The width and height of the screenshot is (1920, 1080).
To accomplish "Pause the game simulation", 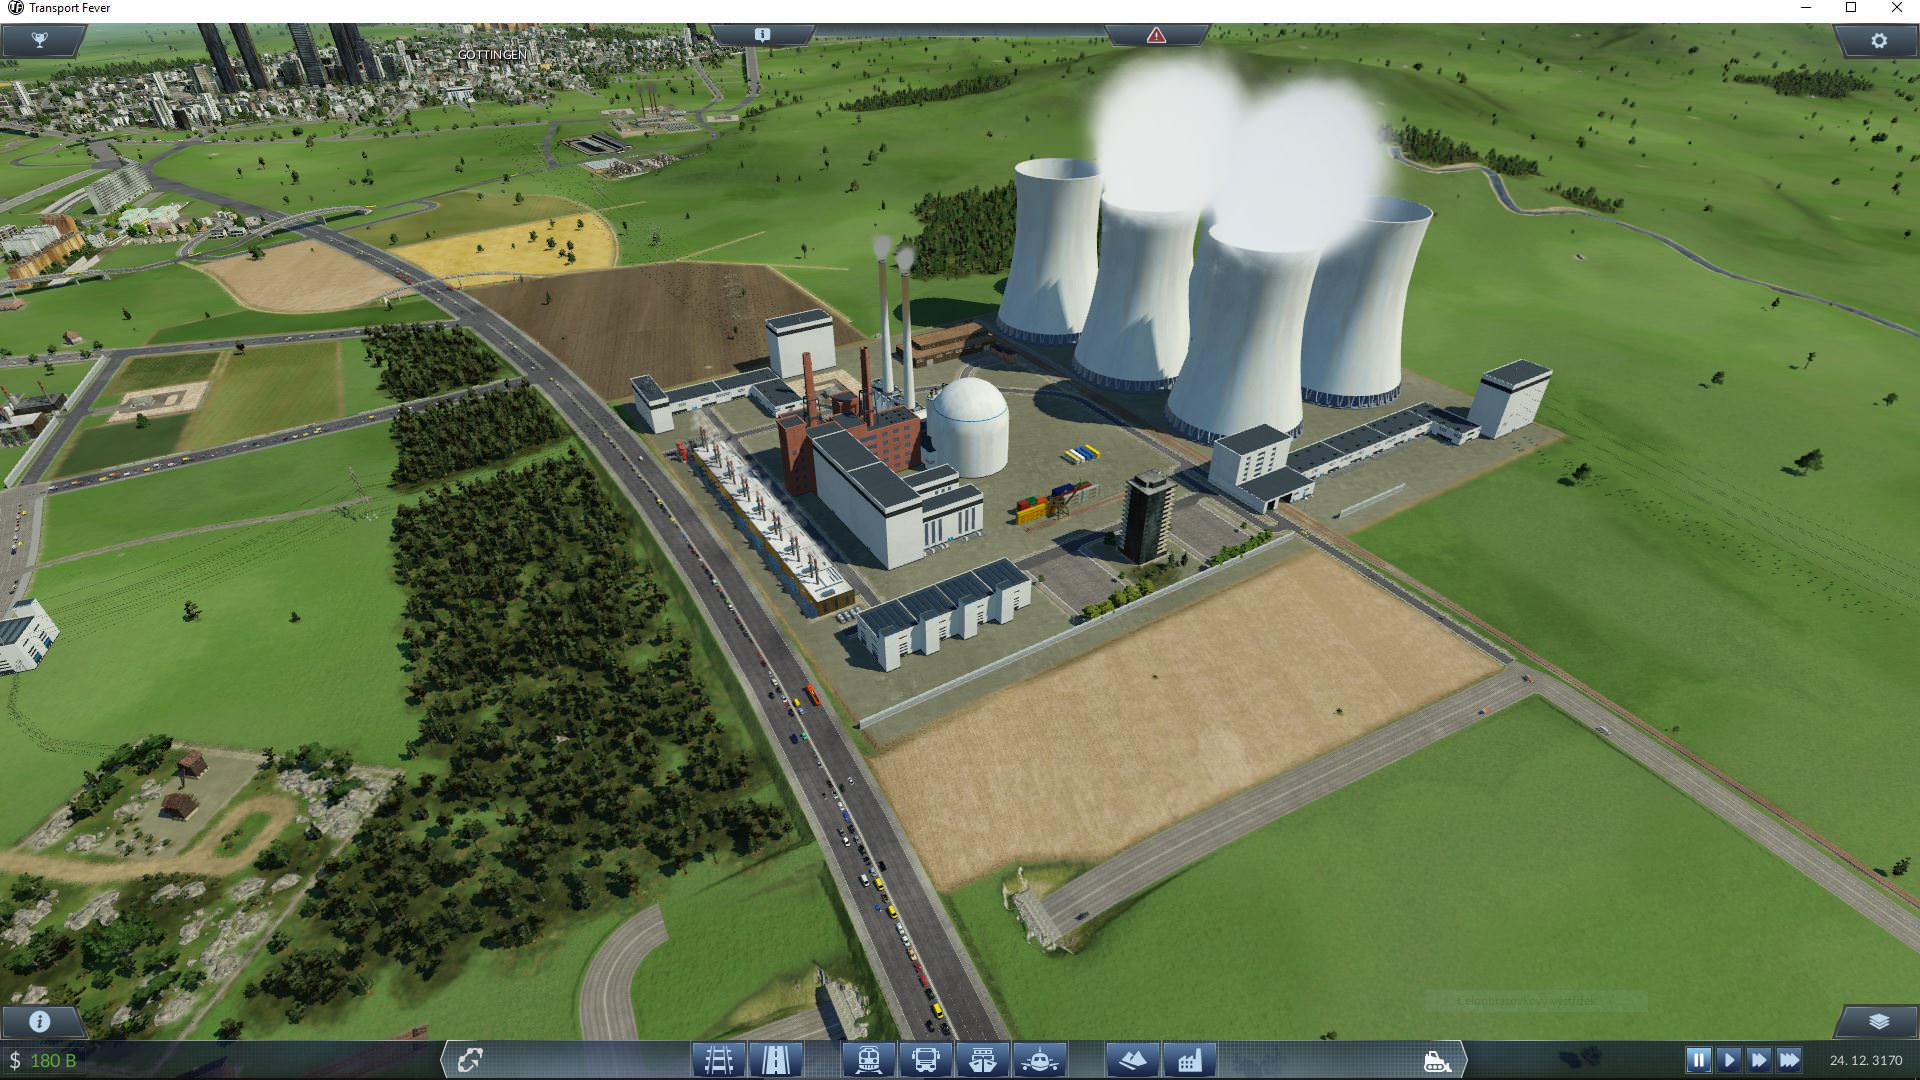I will click(x=1698, y=1059).
